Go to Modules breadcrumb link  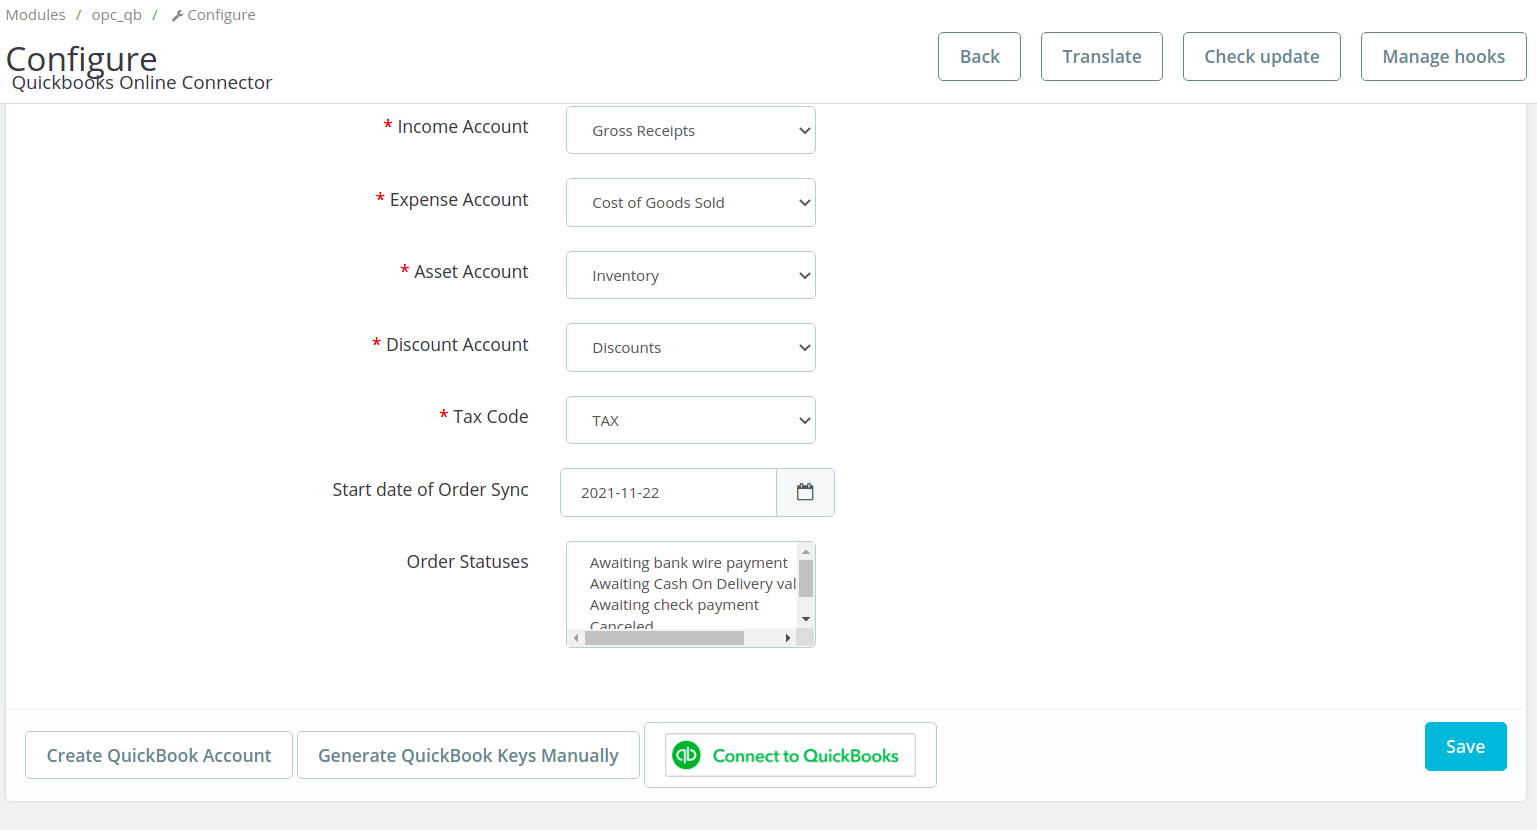[x=36, y=15]
